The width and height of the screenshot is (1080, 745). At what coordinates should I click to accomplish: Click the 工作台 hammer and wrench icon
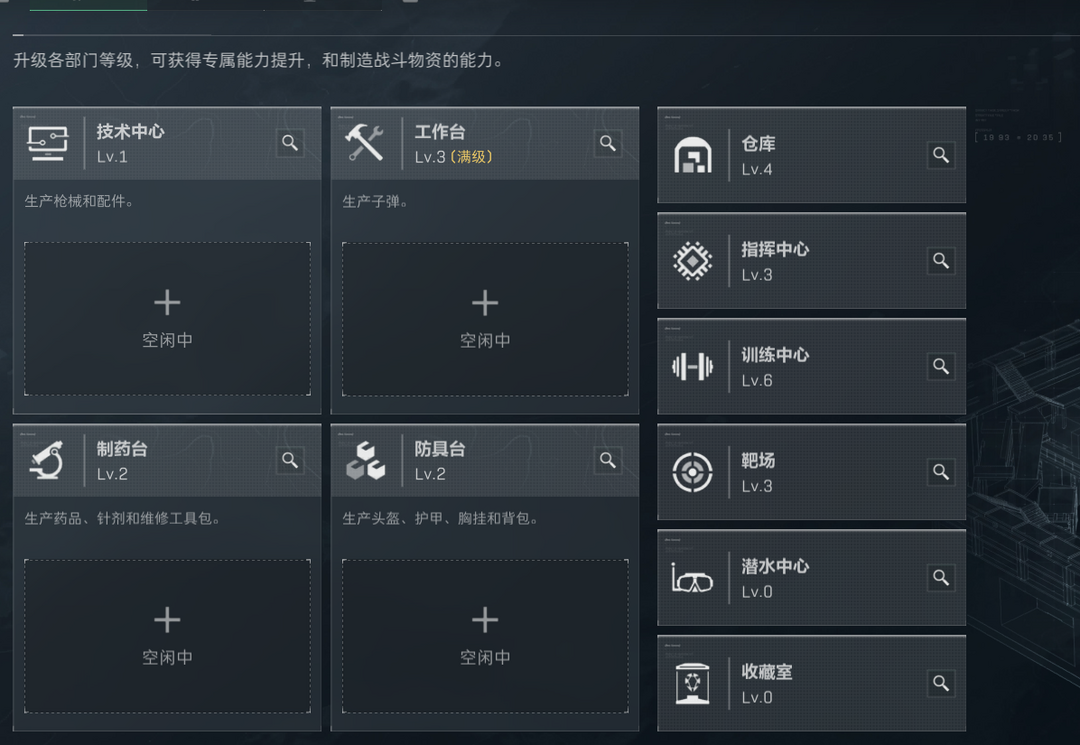367,141
